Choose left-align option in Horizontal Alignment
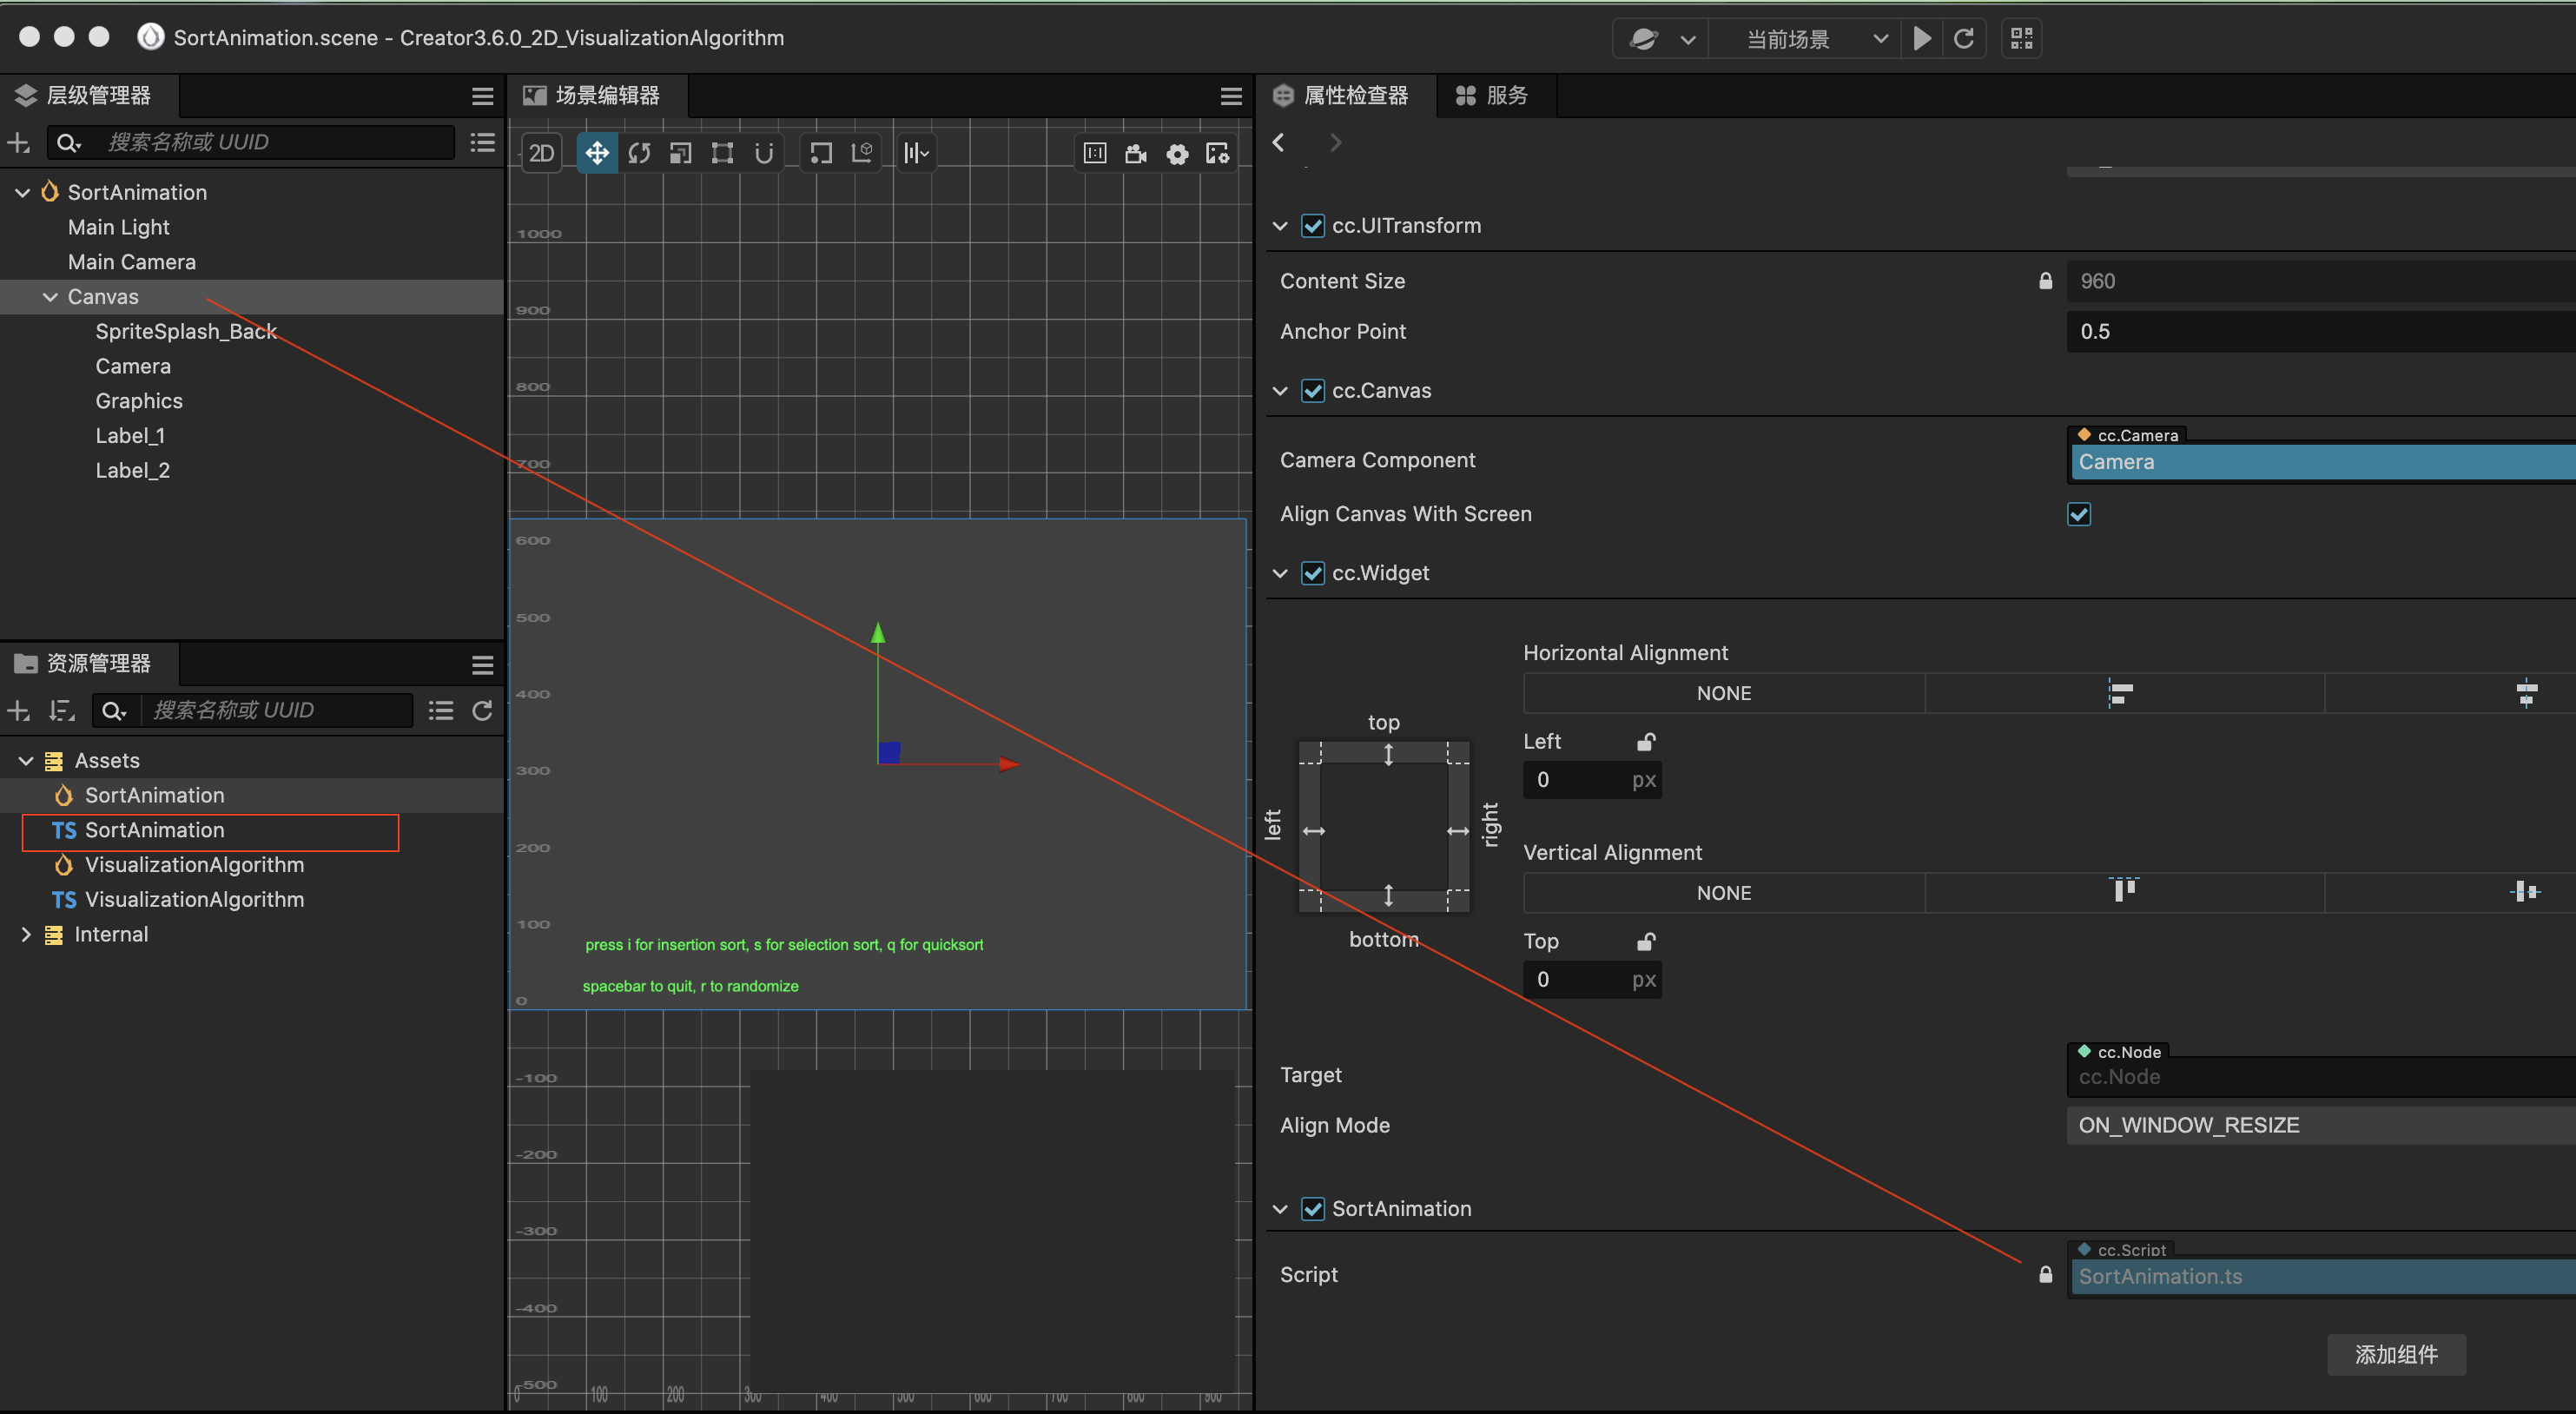The height and width of the screenshot is (1414, 2576). pos(2124,693)
